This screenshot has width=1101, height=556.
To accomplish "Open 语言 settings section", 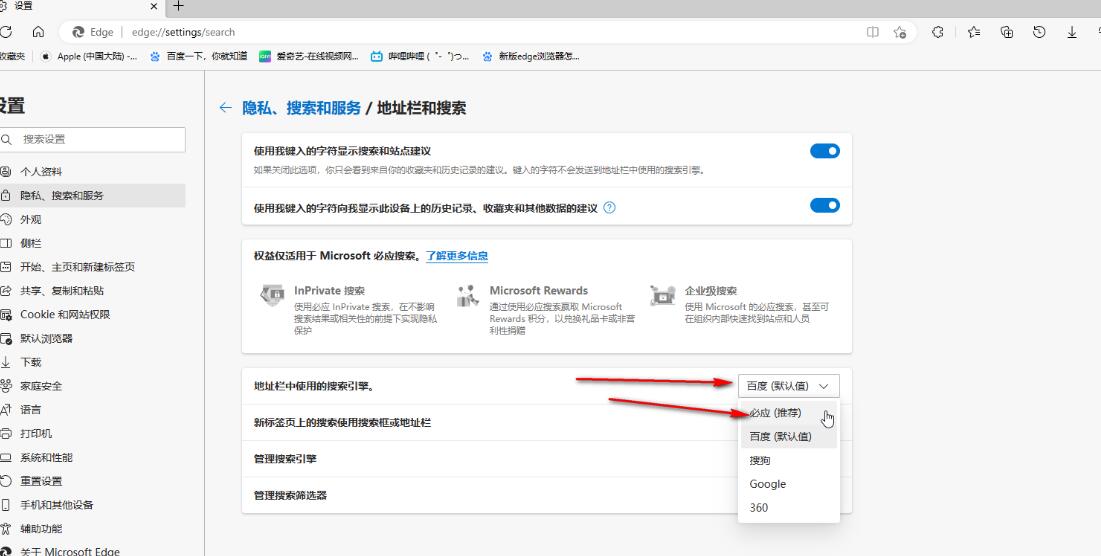I will click(x=93, y=409).
